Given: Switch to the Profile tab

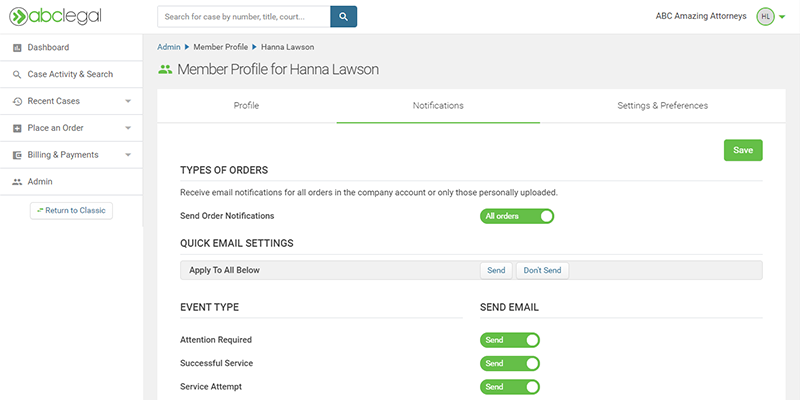Looking at the screenshot, I should 246,106.
